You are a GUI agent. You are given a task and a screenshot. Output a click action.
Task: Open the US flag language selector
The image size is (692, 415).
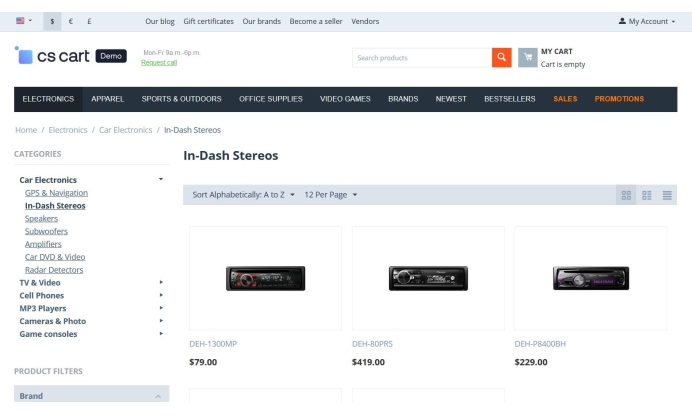pos(24,21)
